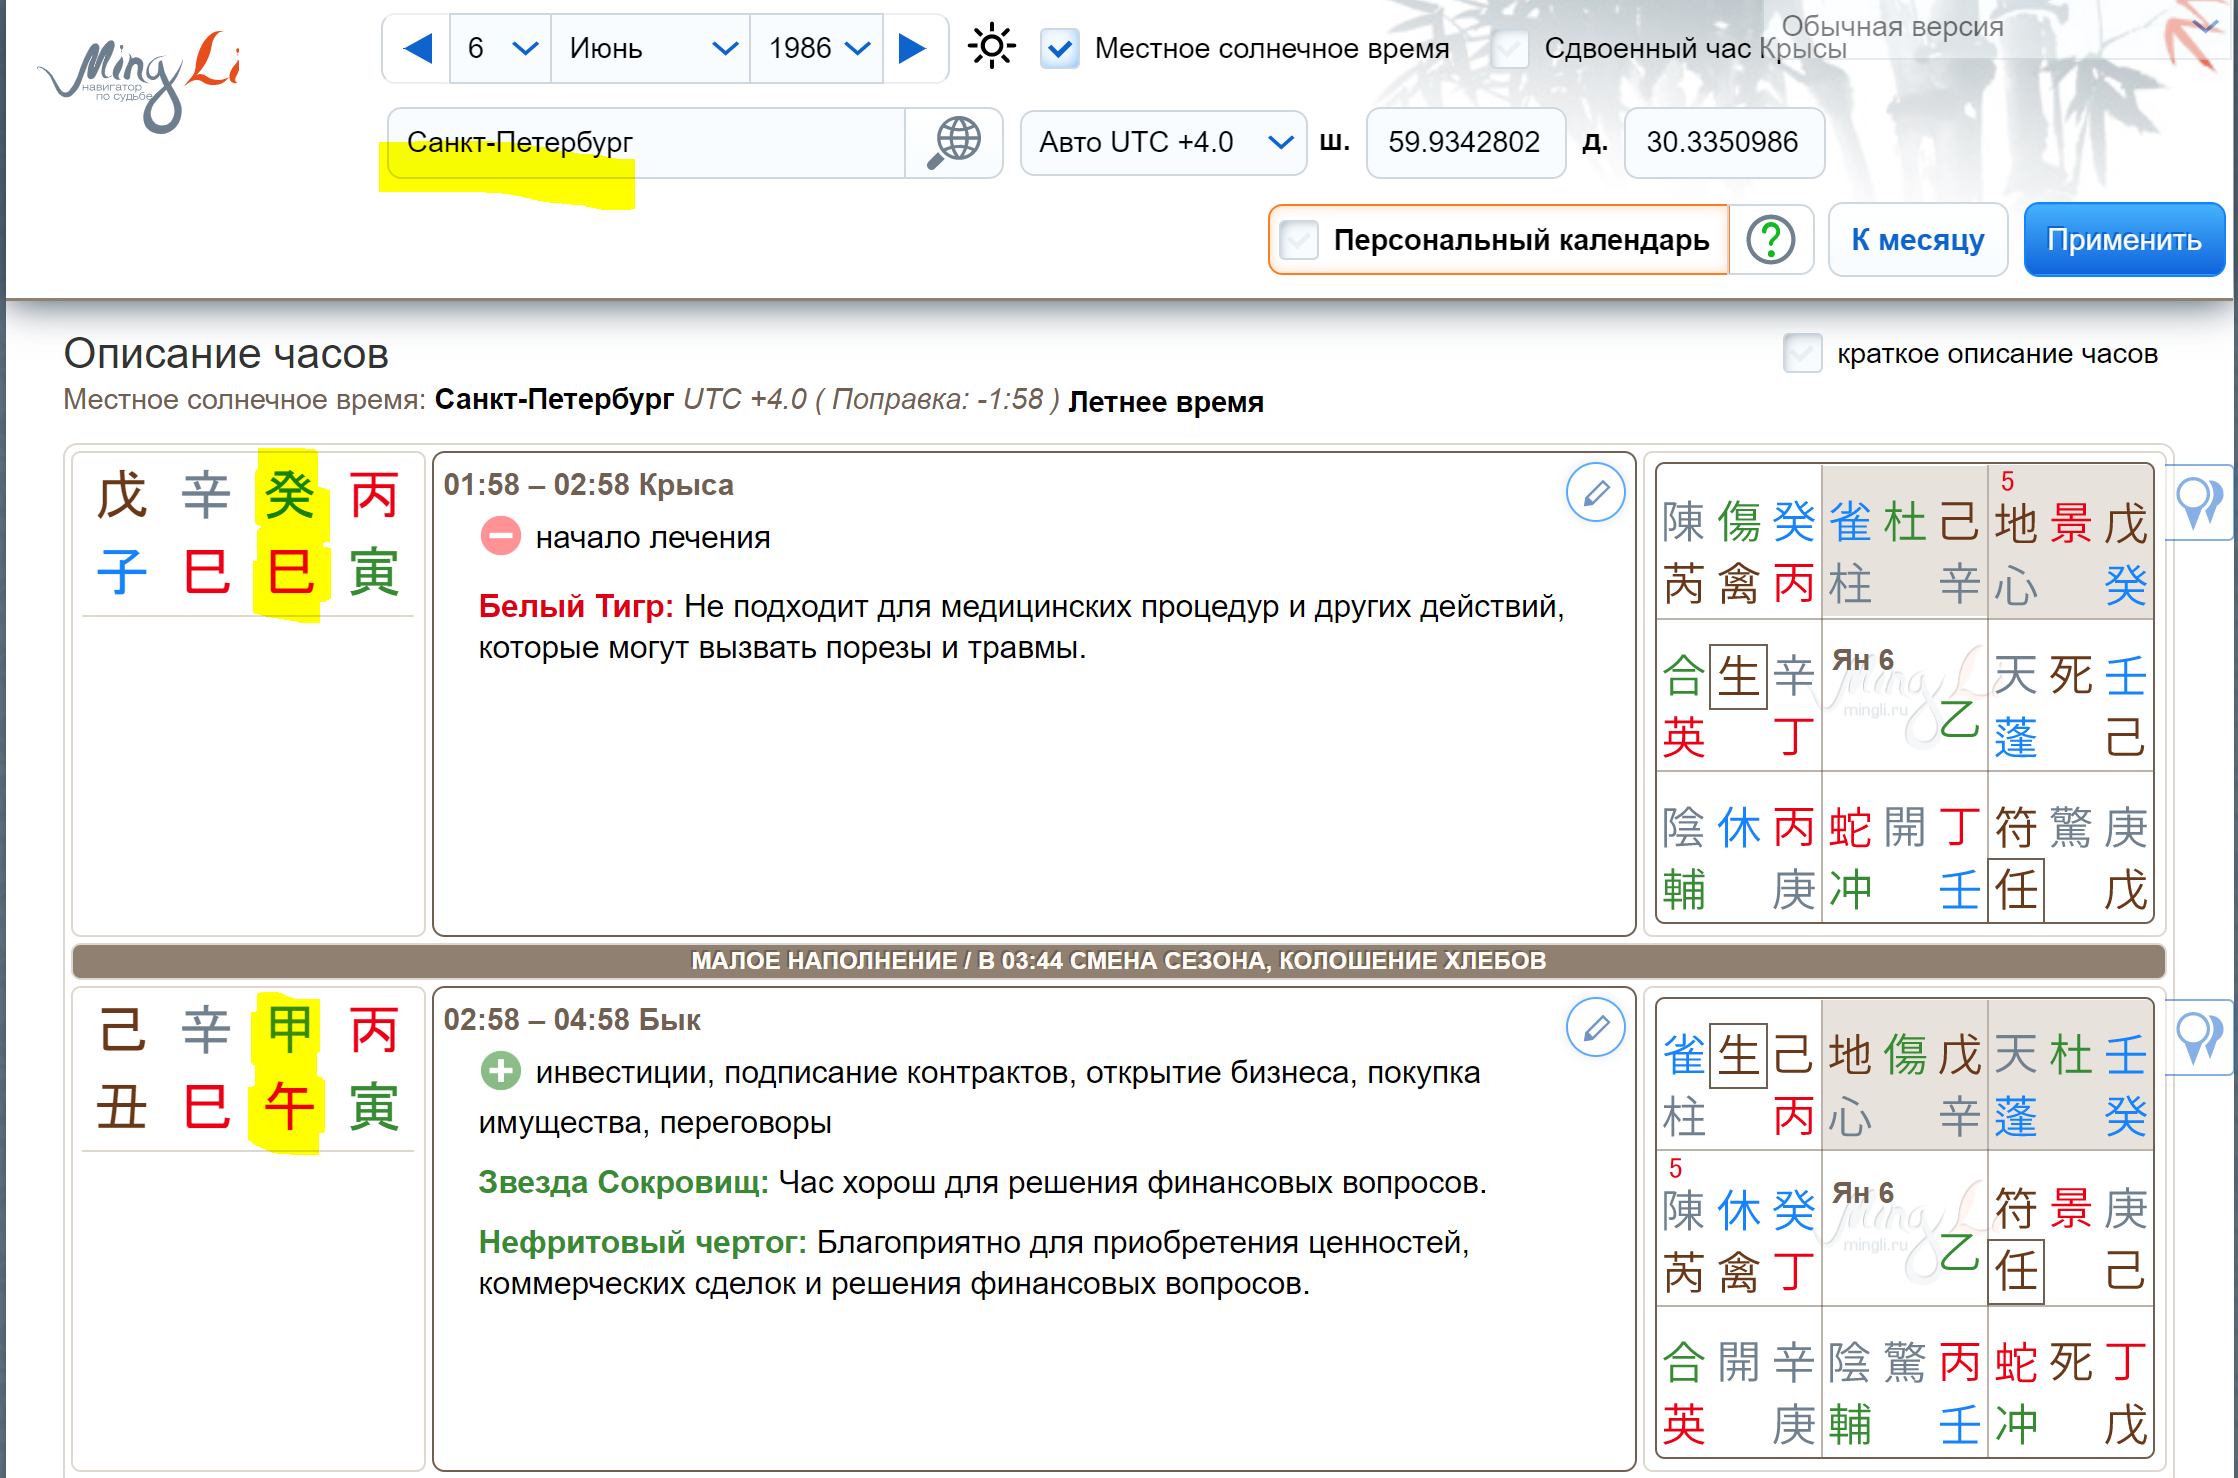Screen dimensions: 2238x1478
Task: Enable Сдвоенный час Крысы checkbox
Action: click(x=1510, y=48)
